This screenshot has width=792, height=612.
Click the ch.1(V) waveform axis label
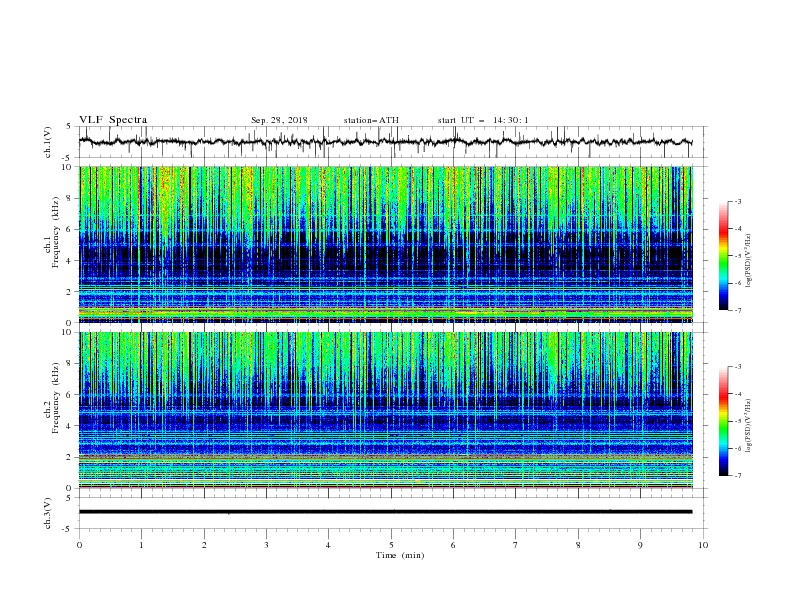point(48,142)
